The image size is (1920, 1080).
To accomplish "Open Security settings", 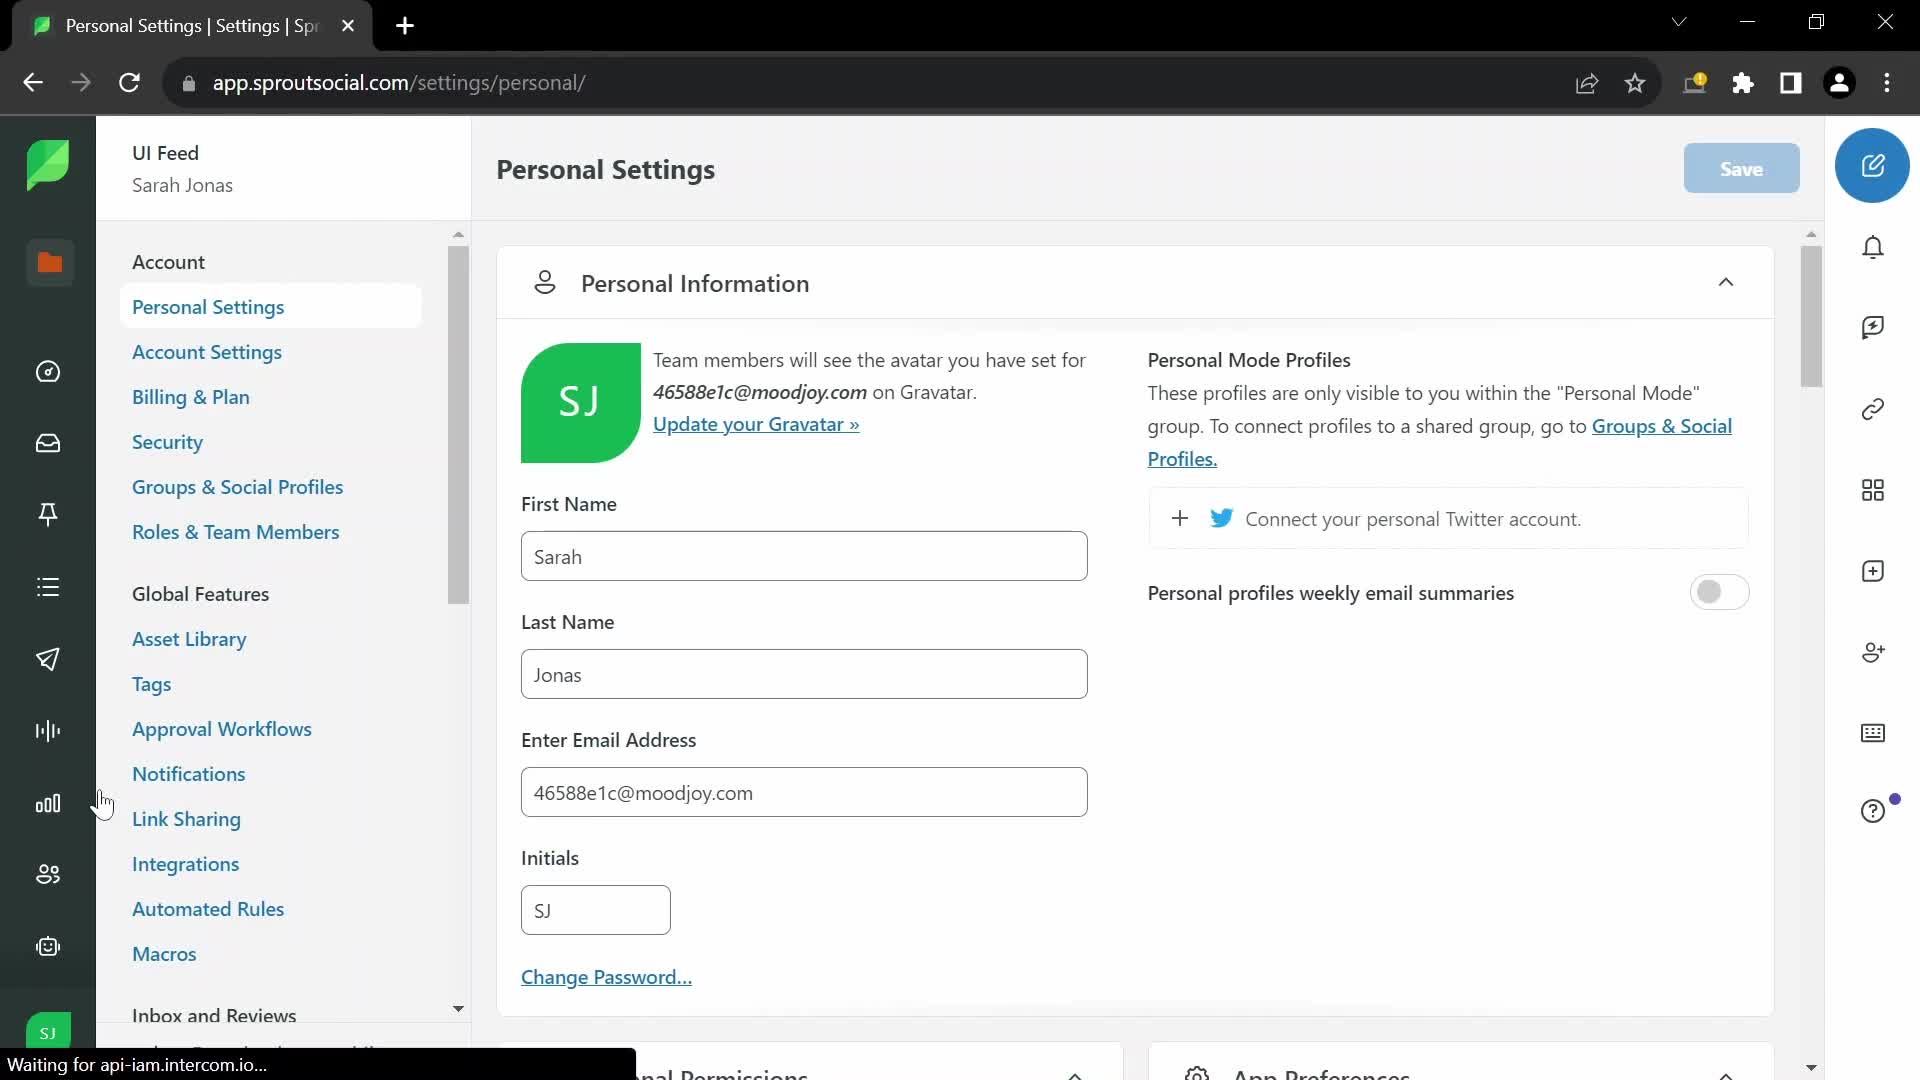I will click(x=167, y=442).
